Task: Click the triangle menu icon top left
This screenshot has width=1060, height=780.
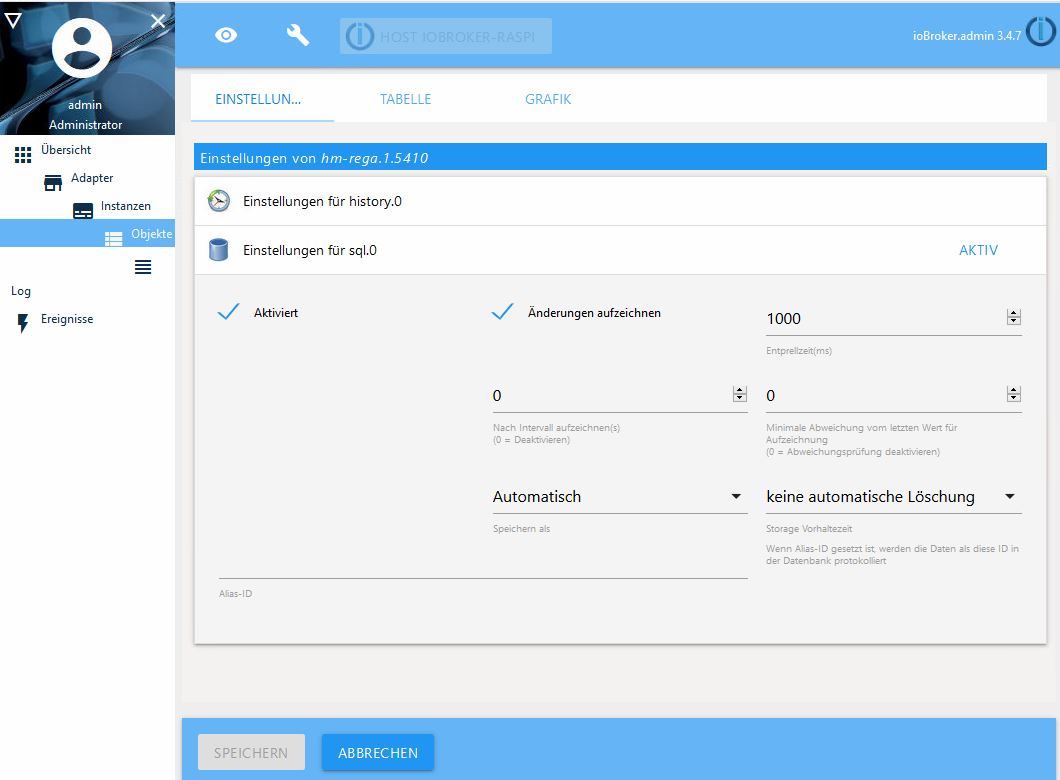Action: [13, 20]
